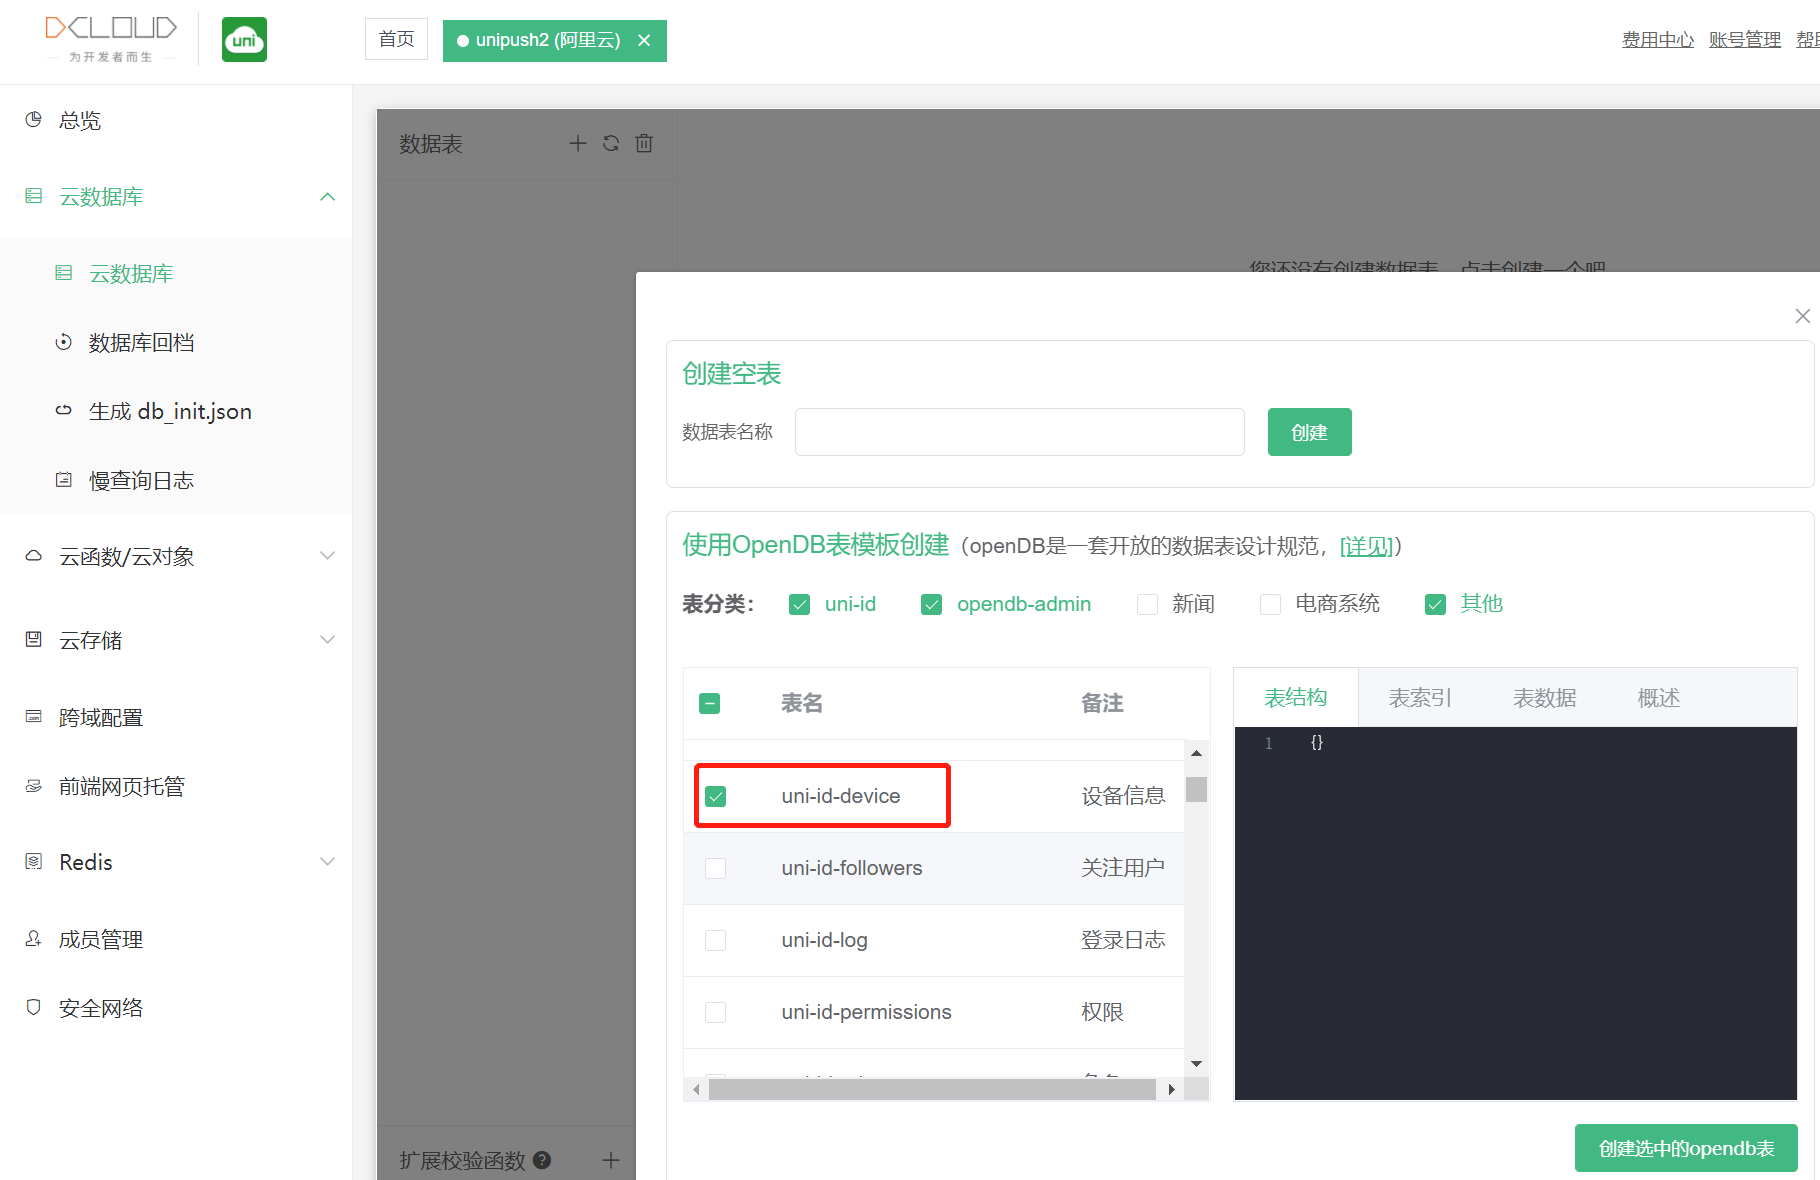Open 安全网络 from the sidebar
Screen dimensions: 1820x1180
[101, 1007]
